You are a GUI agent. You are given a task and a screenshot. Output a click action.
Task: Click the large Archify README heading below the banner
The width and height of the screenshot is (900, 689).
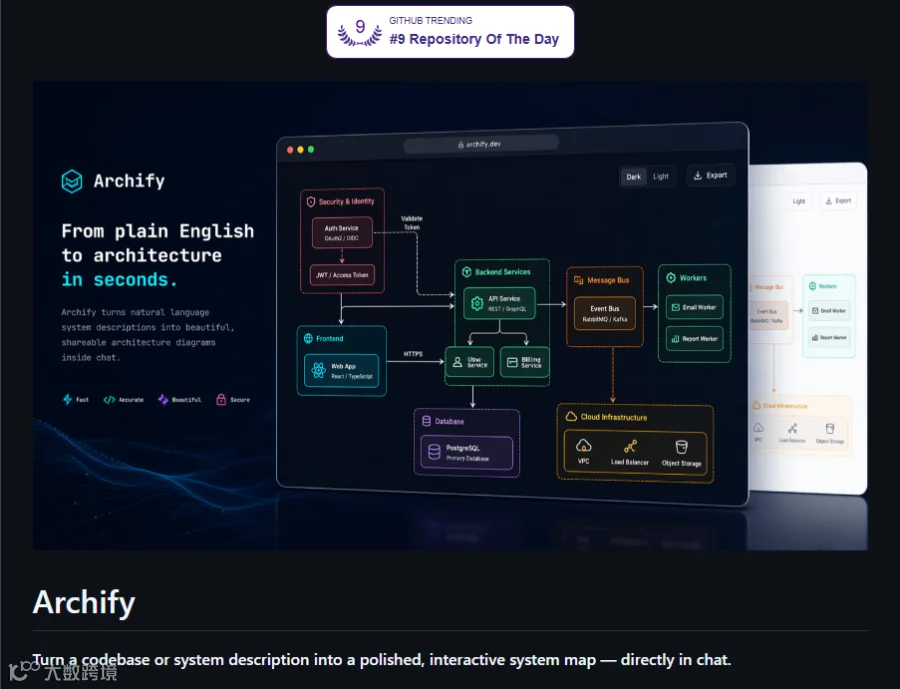(x=84, y=602)
